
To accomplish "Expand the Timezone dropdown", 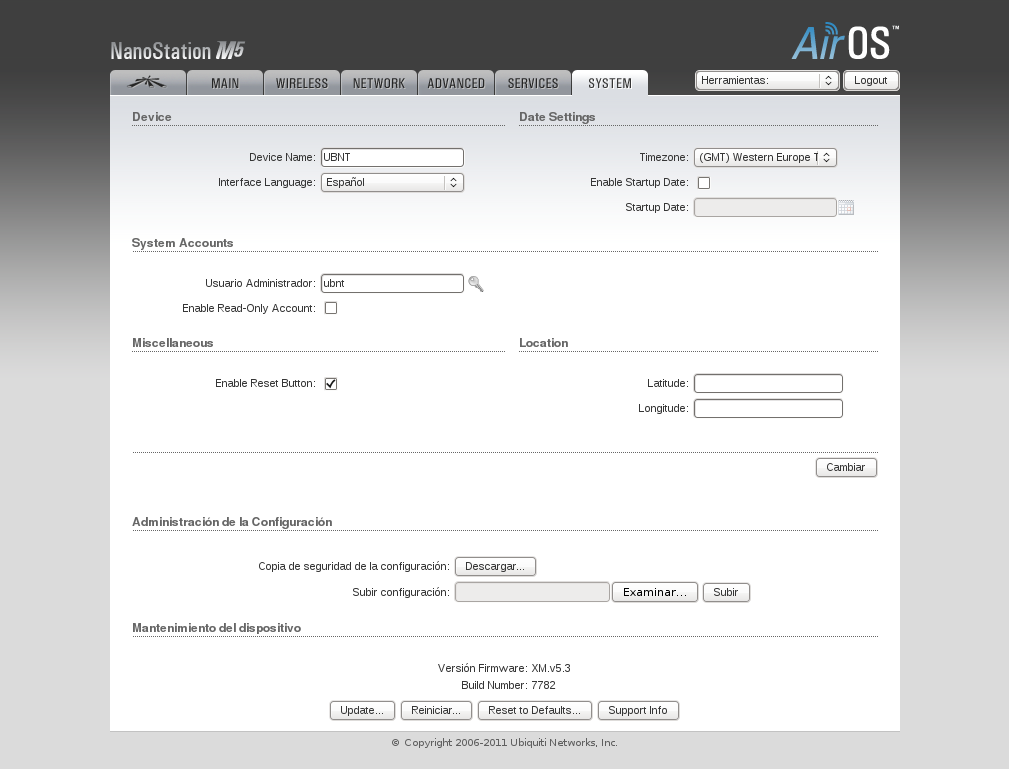I will (x=765, y=157).
